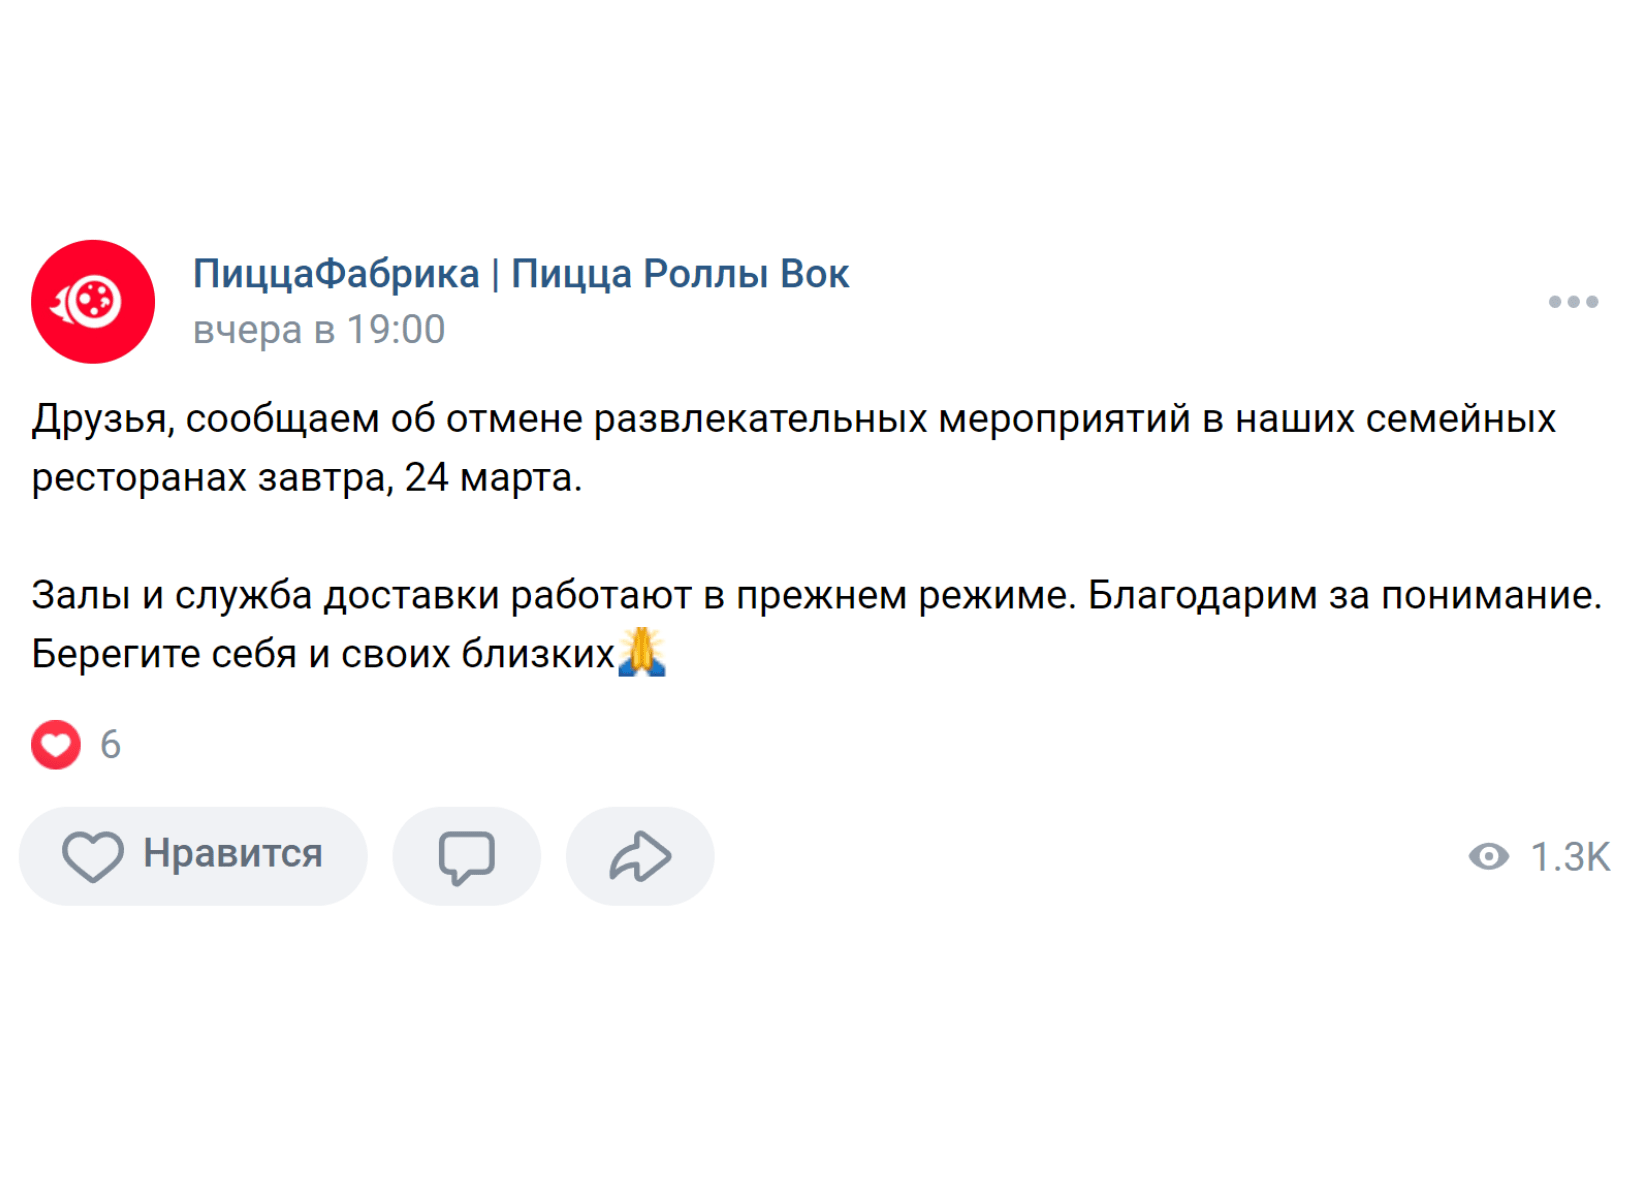The image size is (1640, 1187).
Task: Click the text Берегите себя и своих близких
Action: tap(322, 654)
